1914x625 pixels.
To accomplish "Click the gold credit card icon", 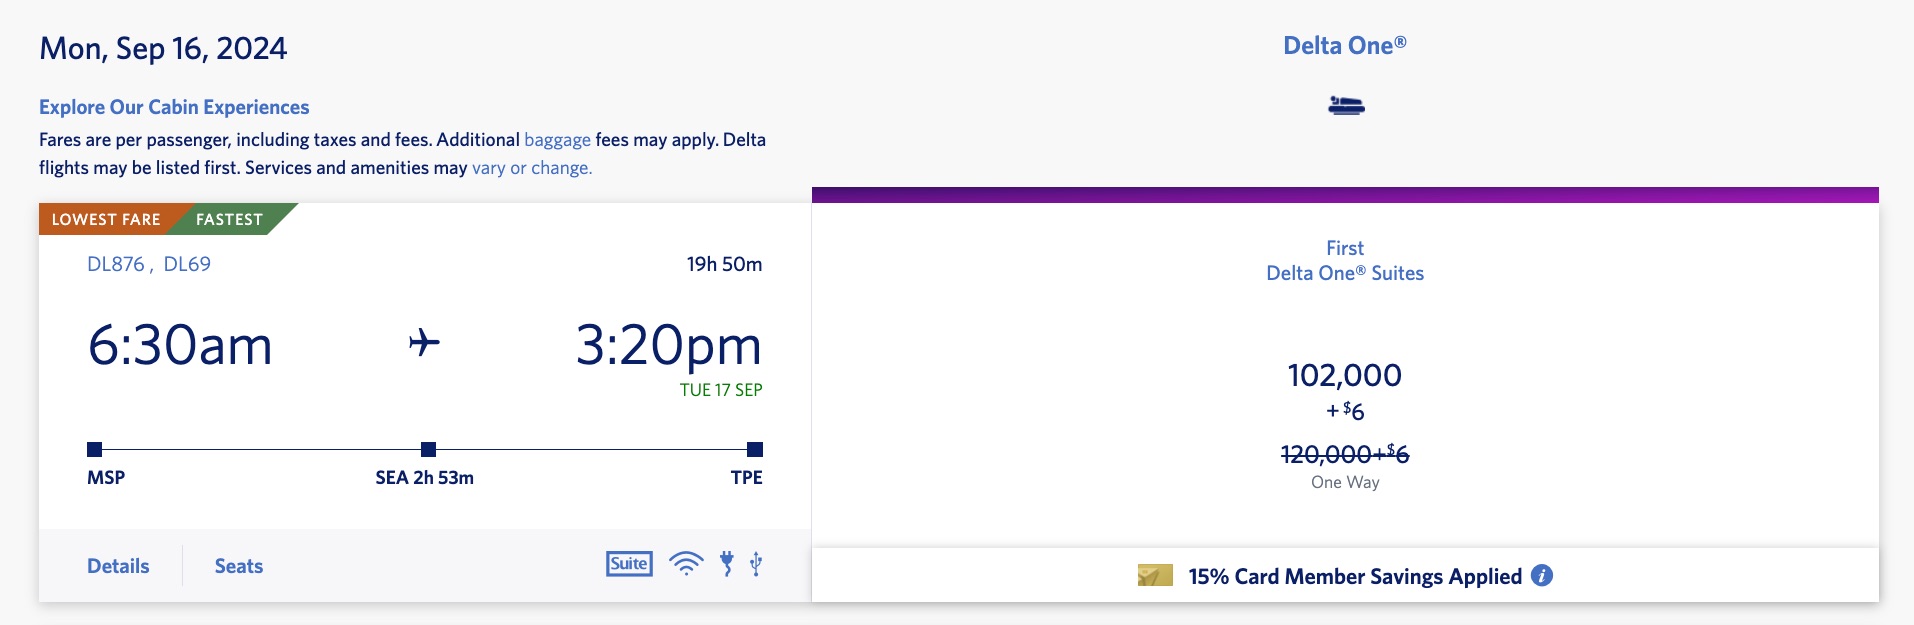I will pyautogui.click(x=1154, y=576).
